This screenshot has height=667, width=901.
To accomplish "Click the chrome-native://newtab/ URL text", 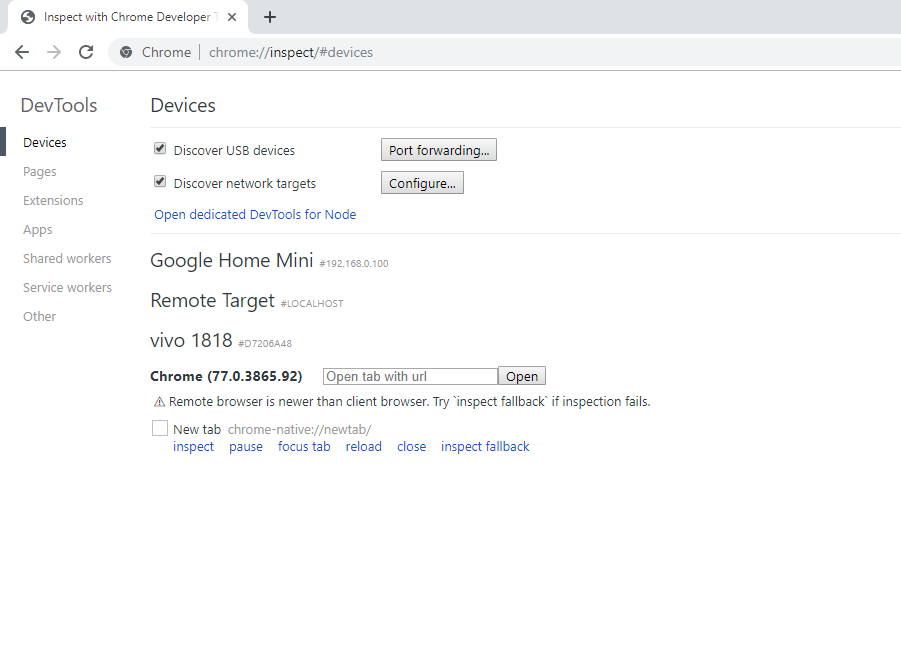I will pos(299,429).
